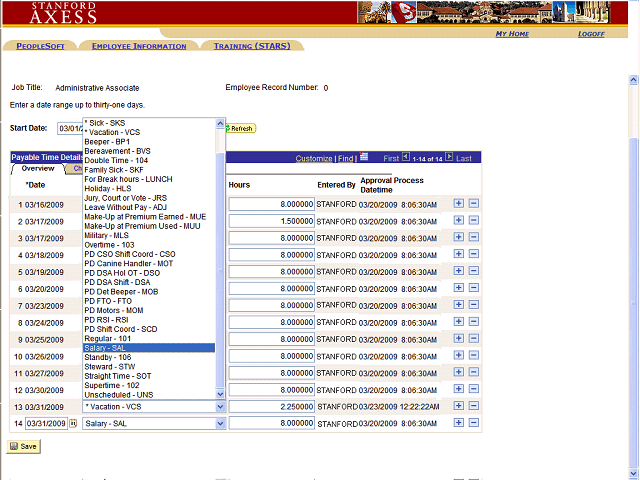Go to next rows with right arrow icon
The width and height of the screenshot is (640, 480).
click(x=449, y=158)
